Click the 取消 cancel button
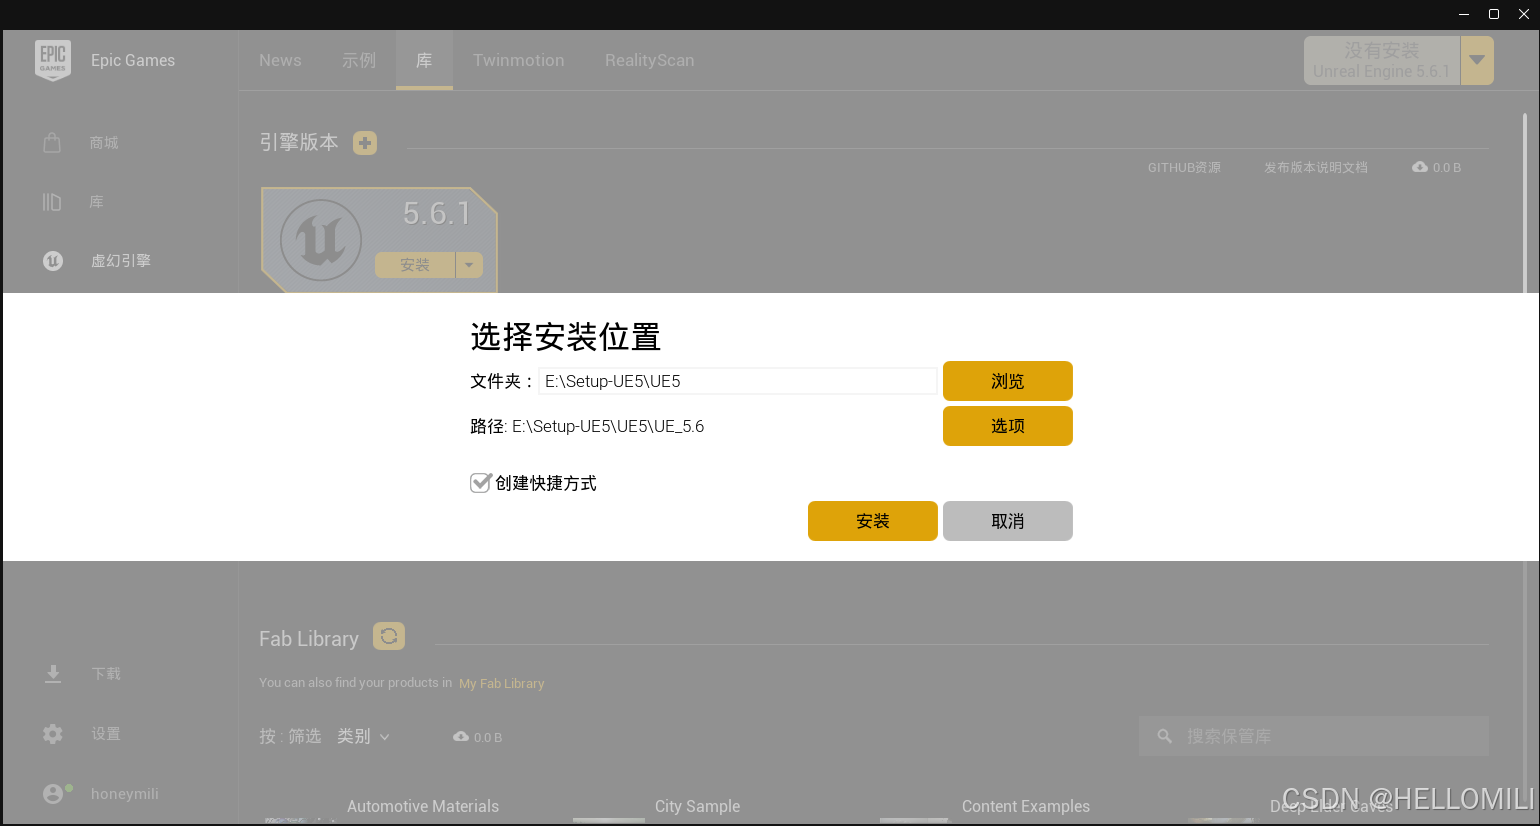Screen dimensions: 1540x826 pyautogui.click(x=1008, y=521)
